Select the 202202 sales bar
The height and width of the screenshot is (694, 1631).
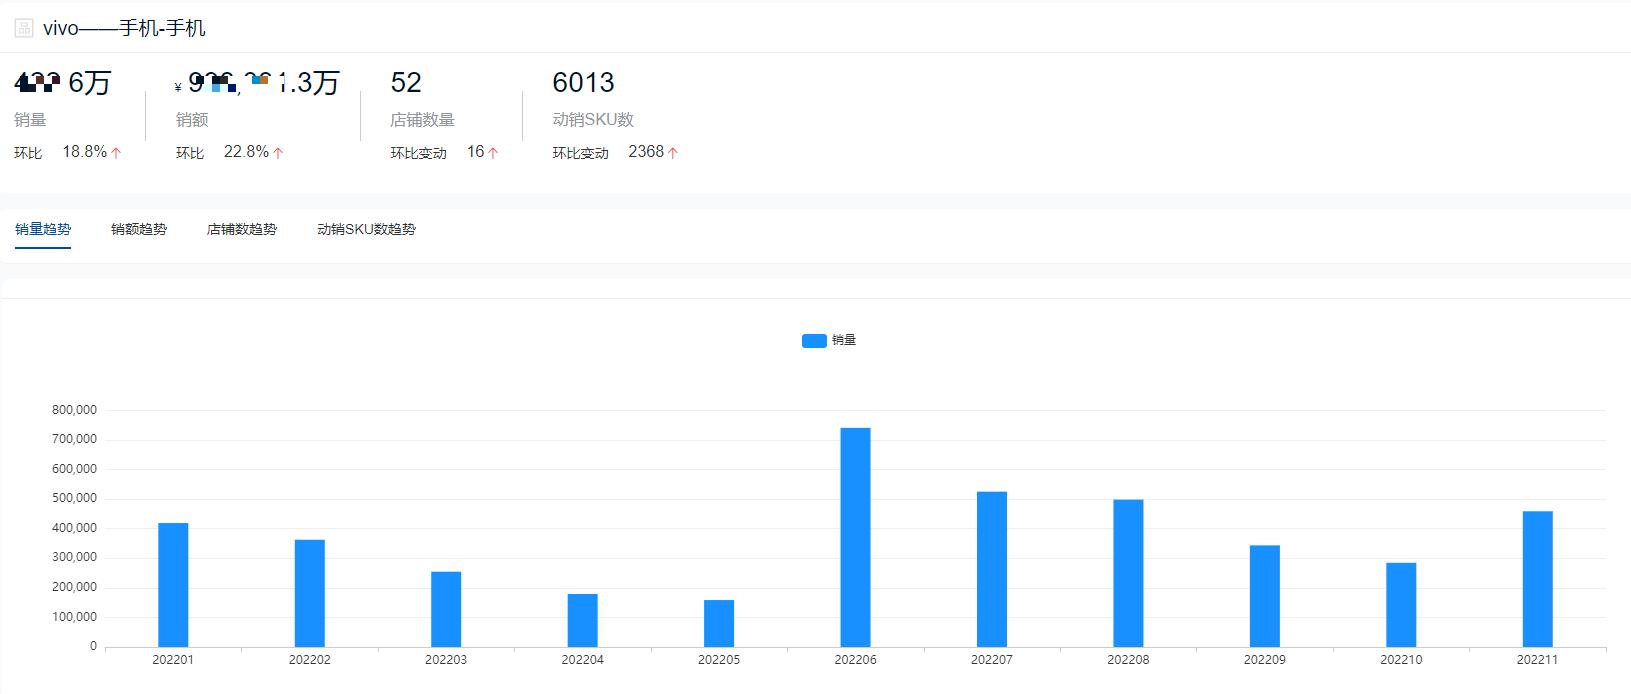point(310,593)
